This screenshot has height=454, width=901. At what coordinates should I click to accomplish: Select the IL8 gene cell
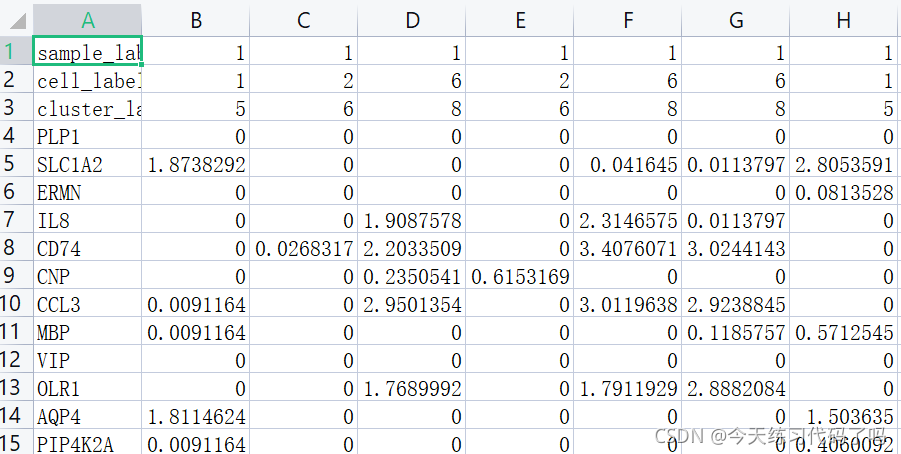[x=87, y=219]
